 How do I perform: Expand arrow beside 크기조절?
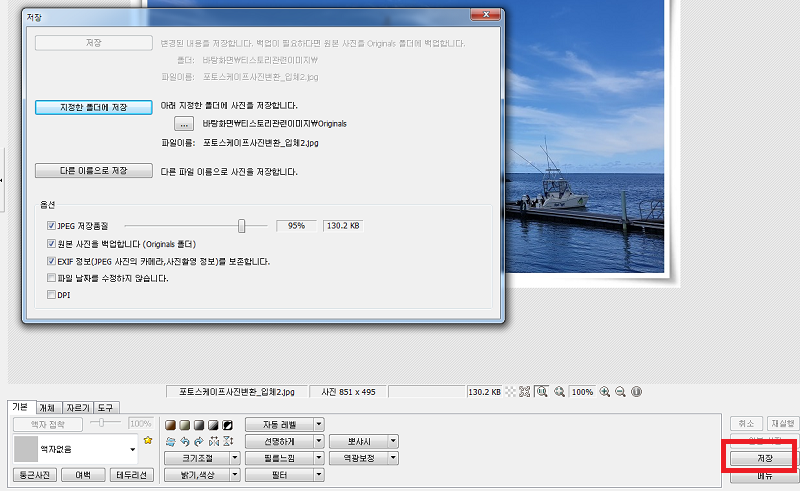tap(235, 458)
